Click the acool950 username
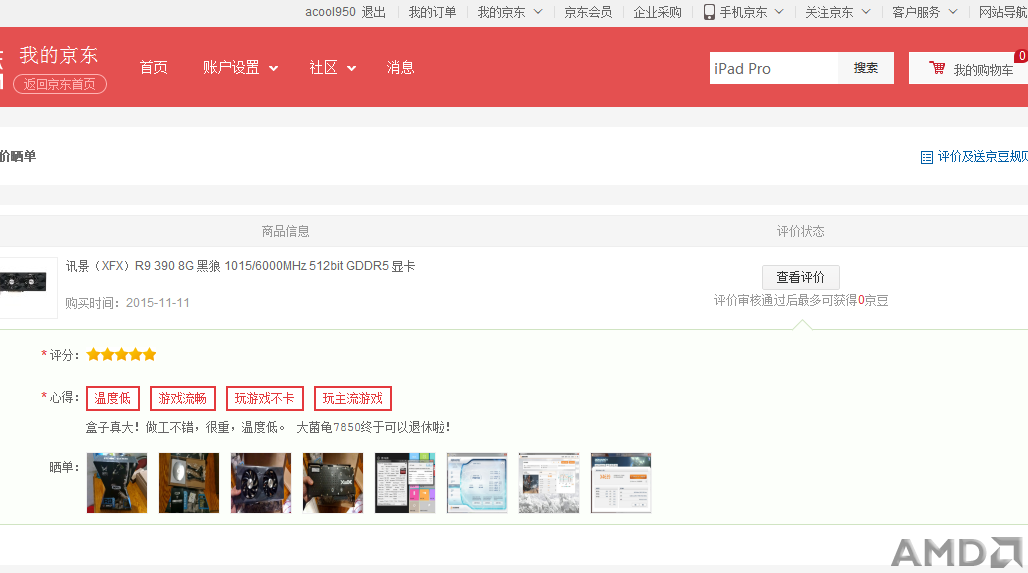The width and height of the screenshot is (1028, 573). pos(330,12)
